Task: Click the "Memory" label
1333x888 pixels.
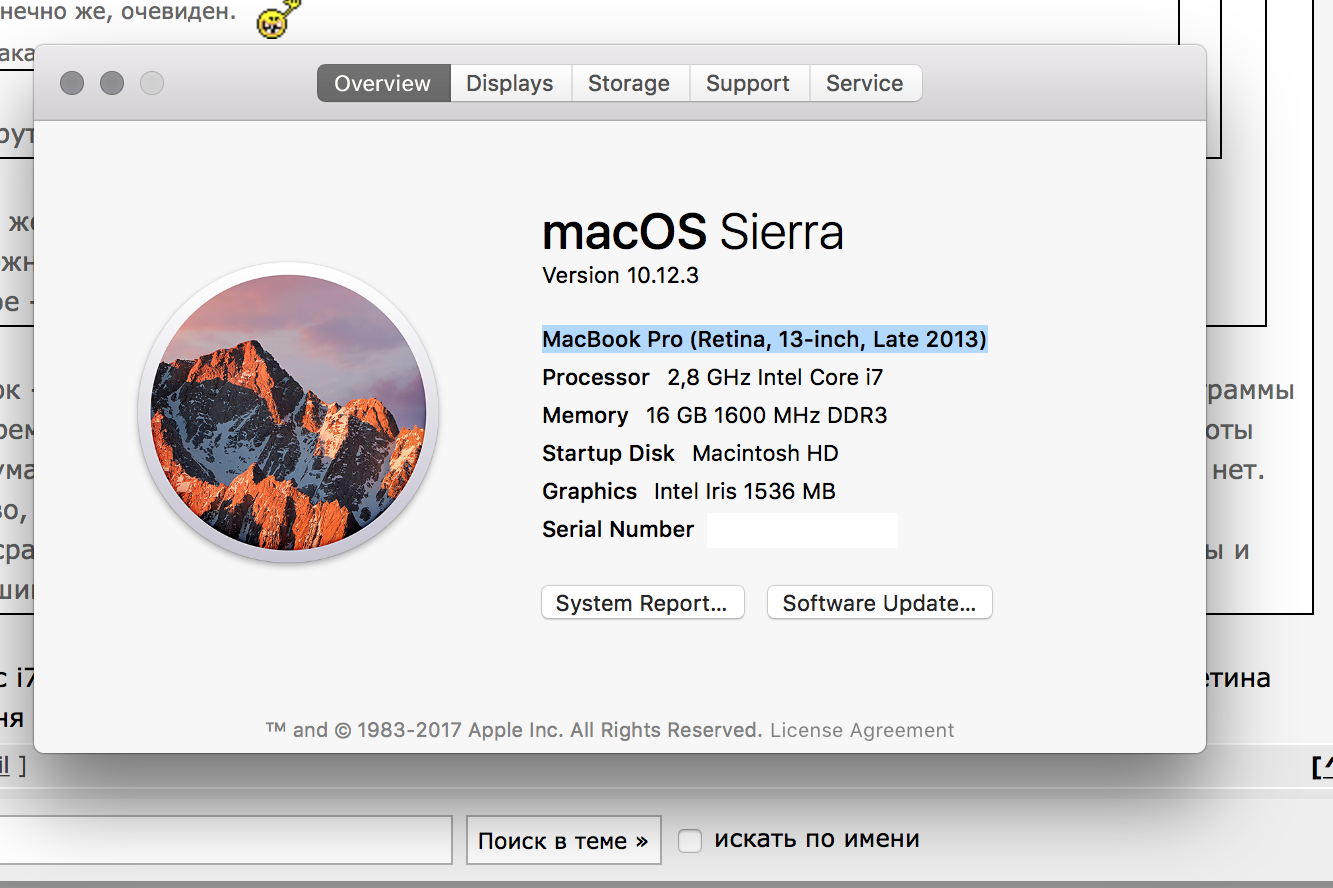Action: [x=585, y=416]
